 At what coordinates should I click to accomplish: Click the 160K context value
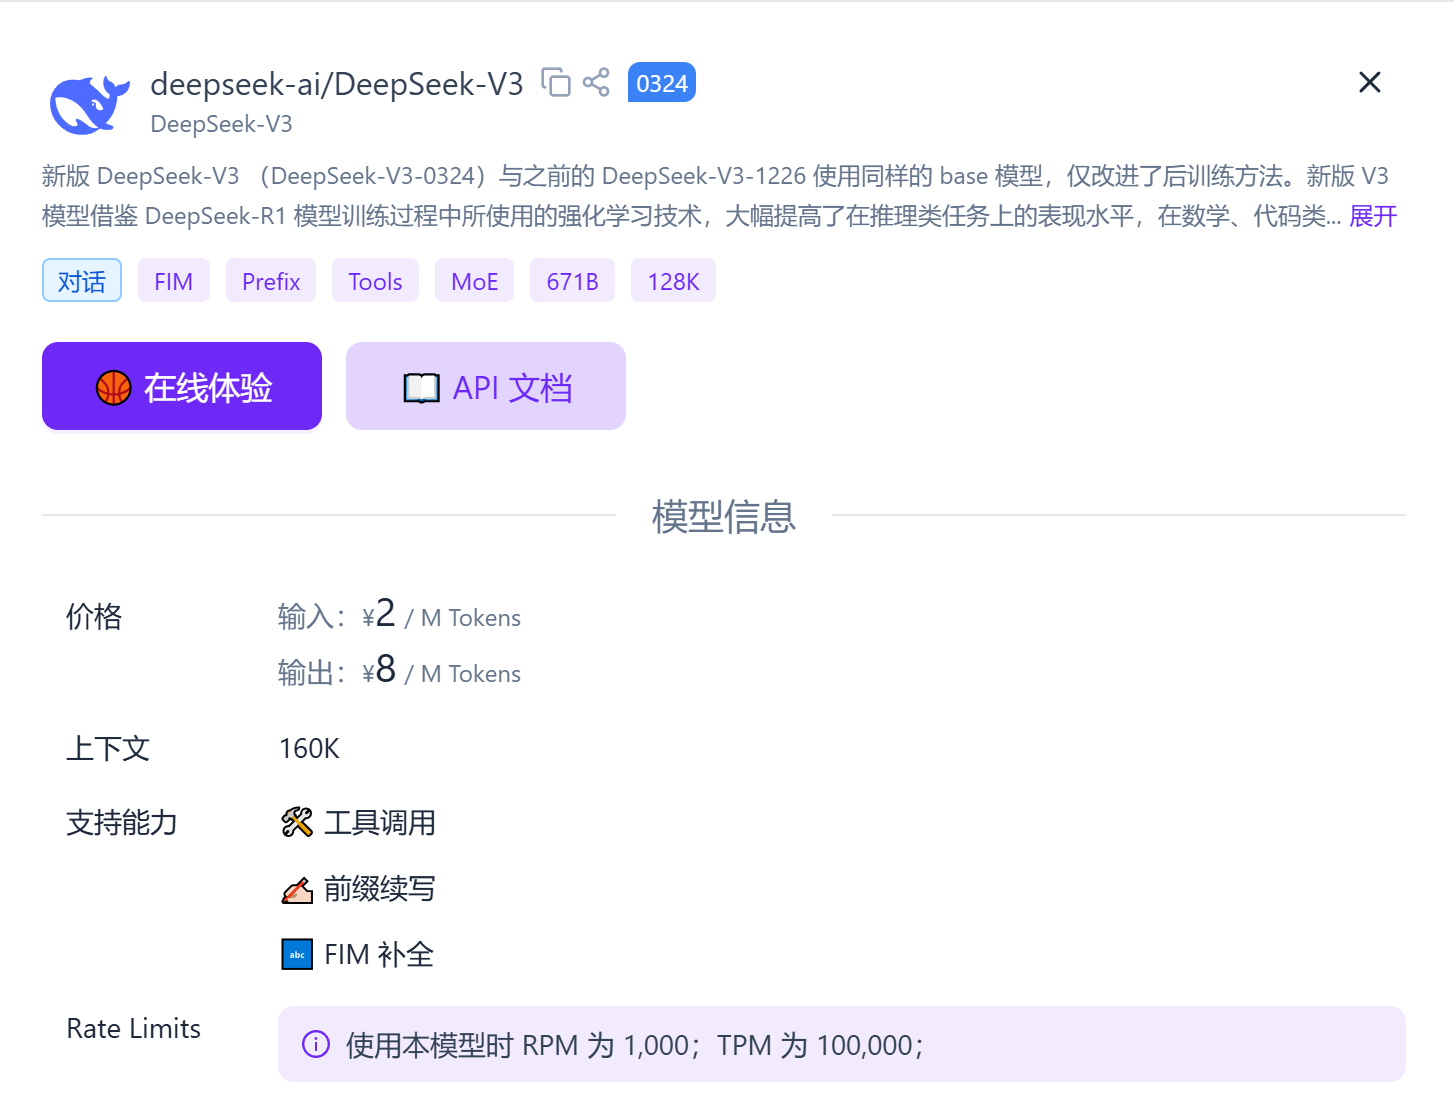coord(309,748)
